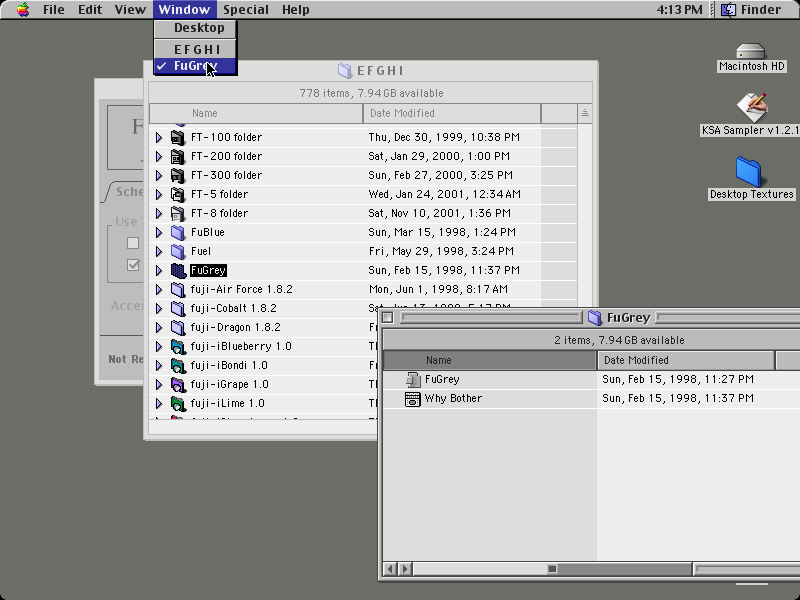Expand the fuji-iGrape 1.0 disclosure triangle
The image size is (800, 600).
[159, 385]
